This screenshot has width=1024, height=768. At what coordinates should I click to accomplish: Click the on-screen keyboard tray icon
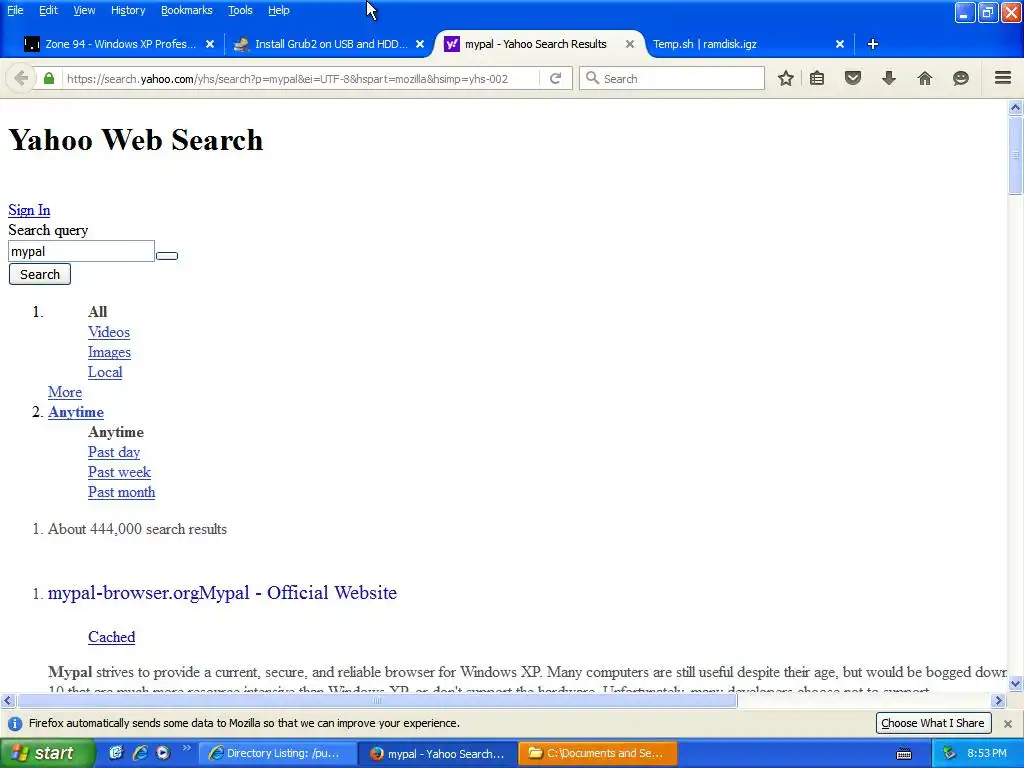(904, 754)
